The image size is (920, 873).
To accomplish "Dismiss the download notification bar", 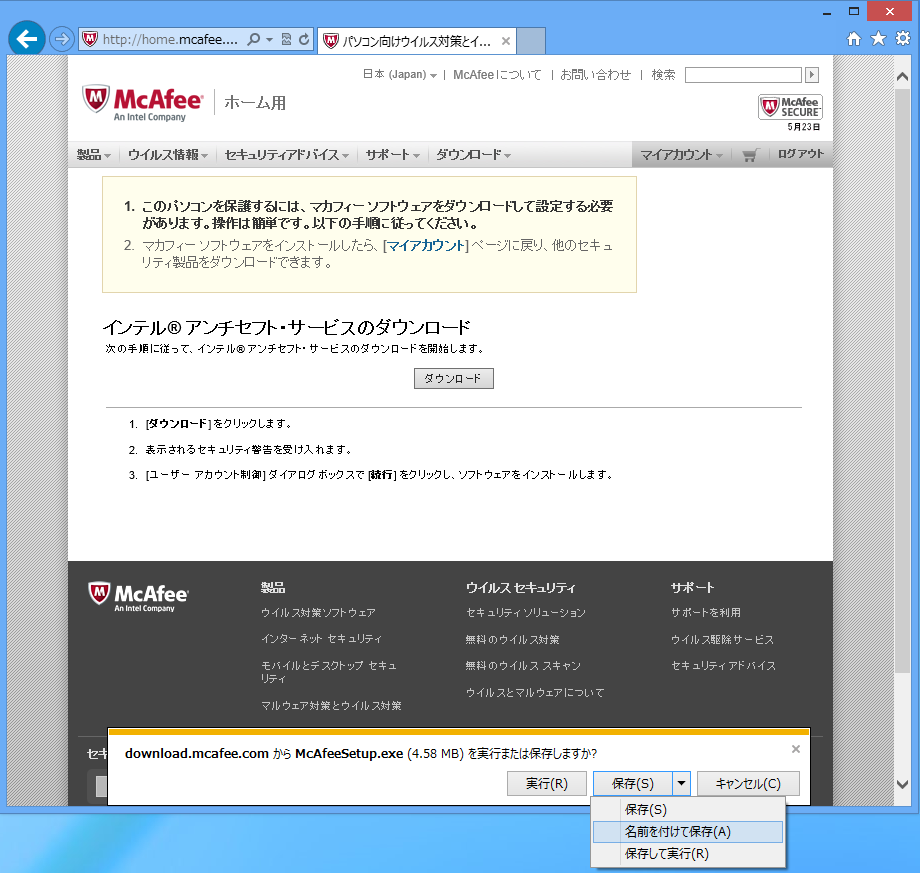I will click(x=796, y=749).
